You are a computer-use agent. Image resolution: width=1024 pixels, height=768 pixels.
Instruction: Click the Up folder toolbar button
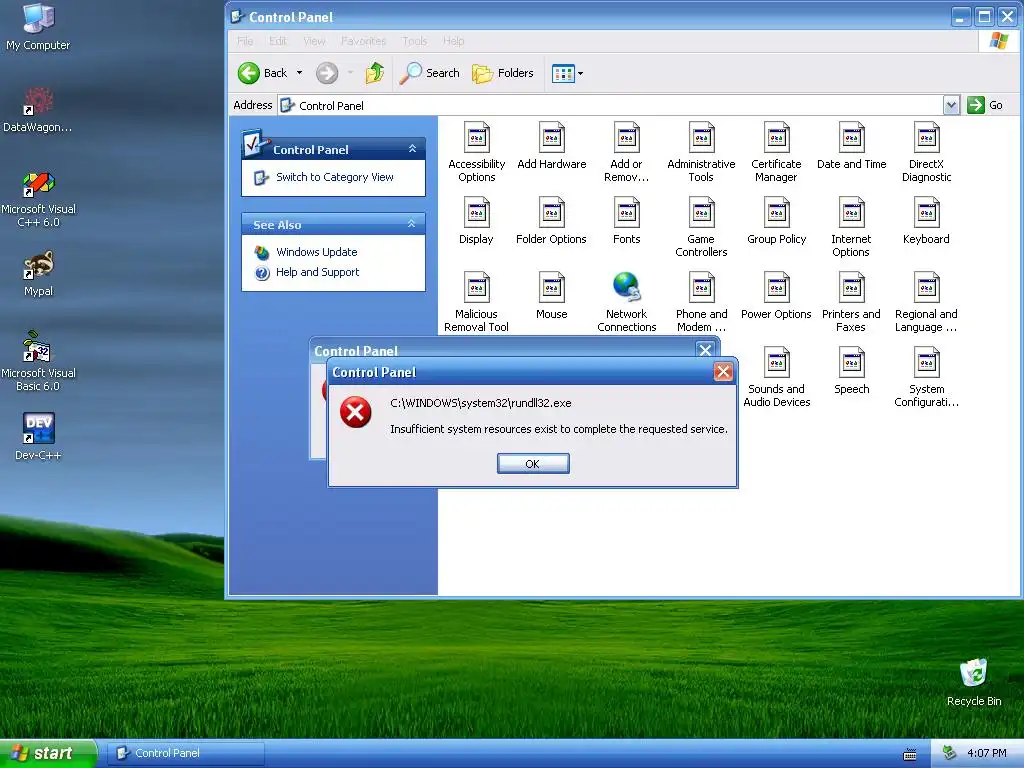[x=375, y=73]
